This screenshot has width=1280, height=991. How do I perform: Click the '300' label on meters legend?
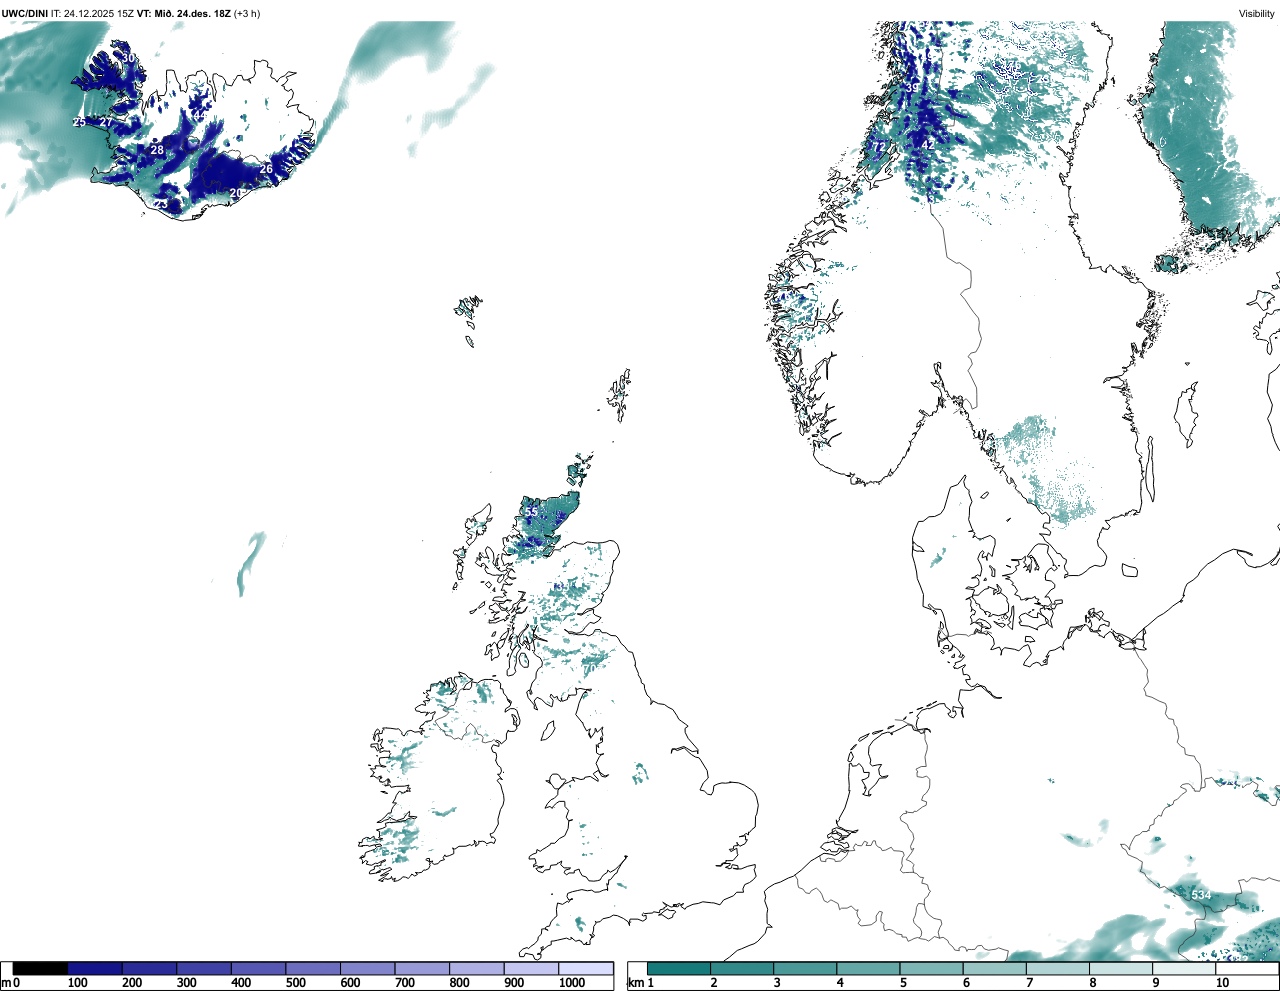pyautogui.click(x=186, y=983)
